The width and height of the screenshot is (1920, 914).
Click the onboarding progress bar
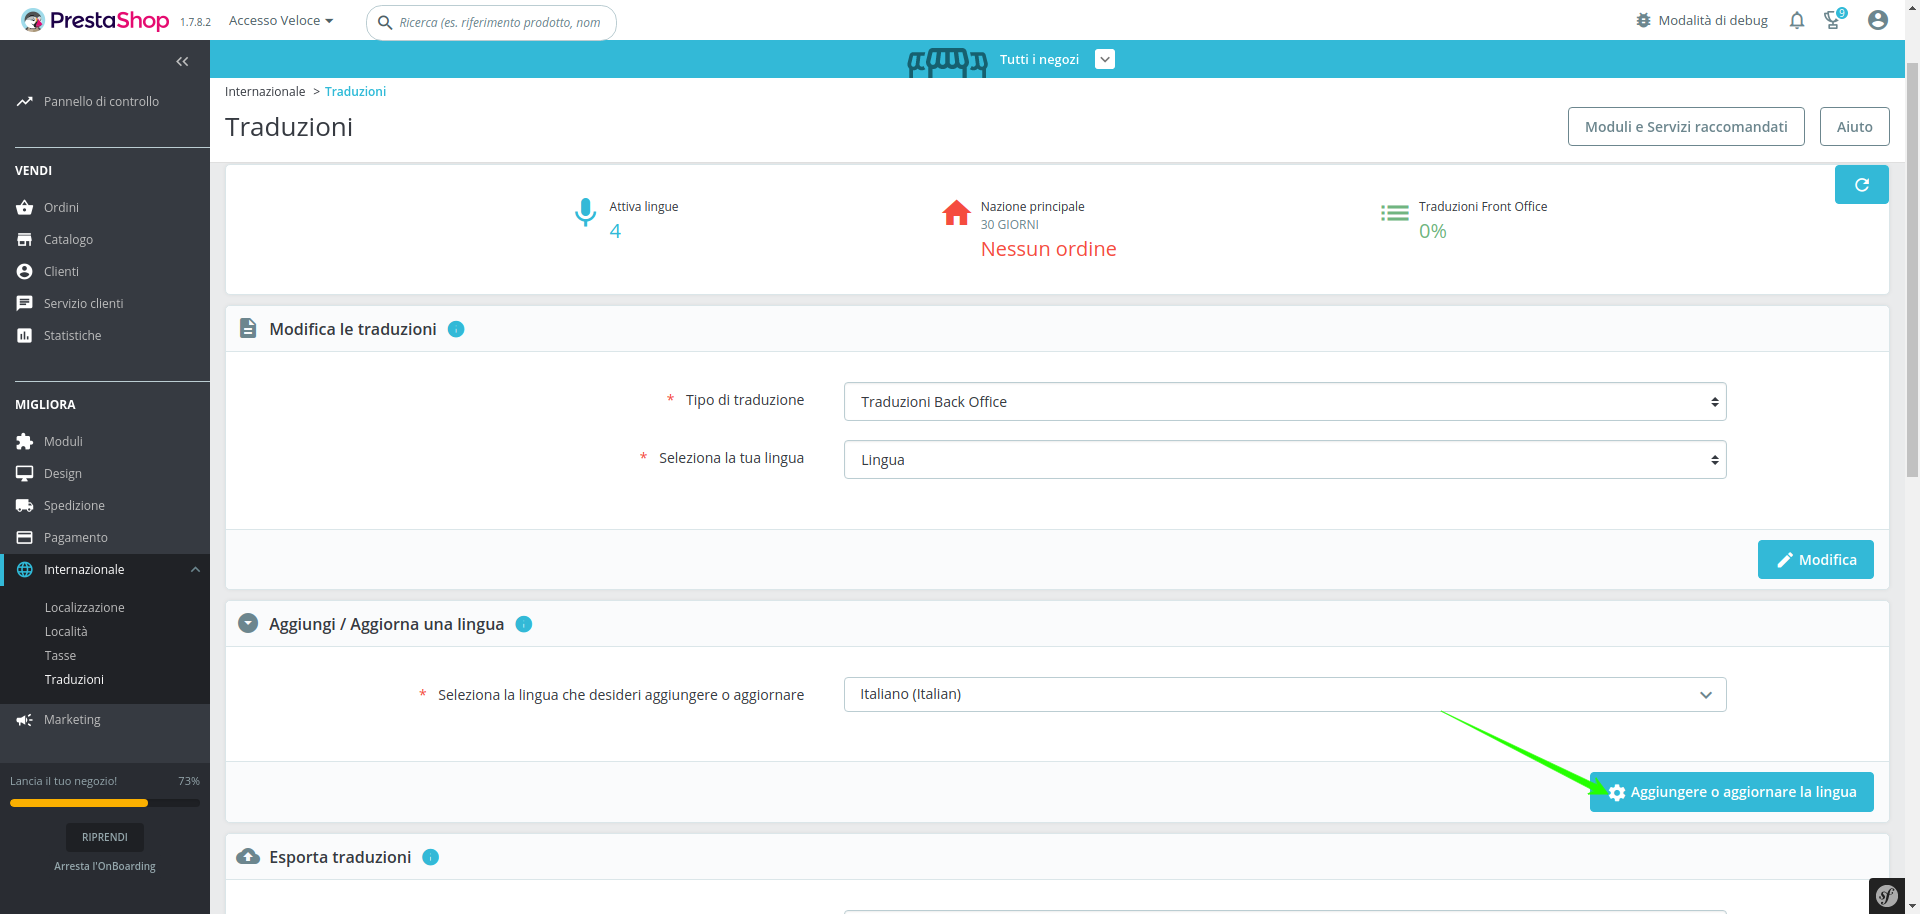click(x=105, y=803)
